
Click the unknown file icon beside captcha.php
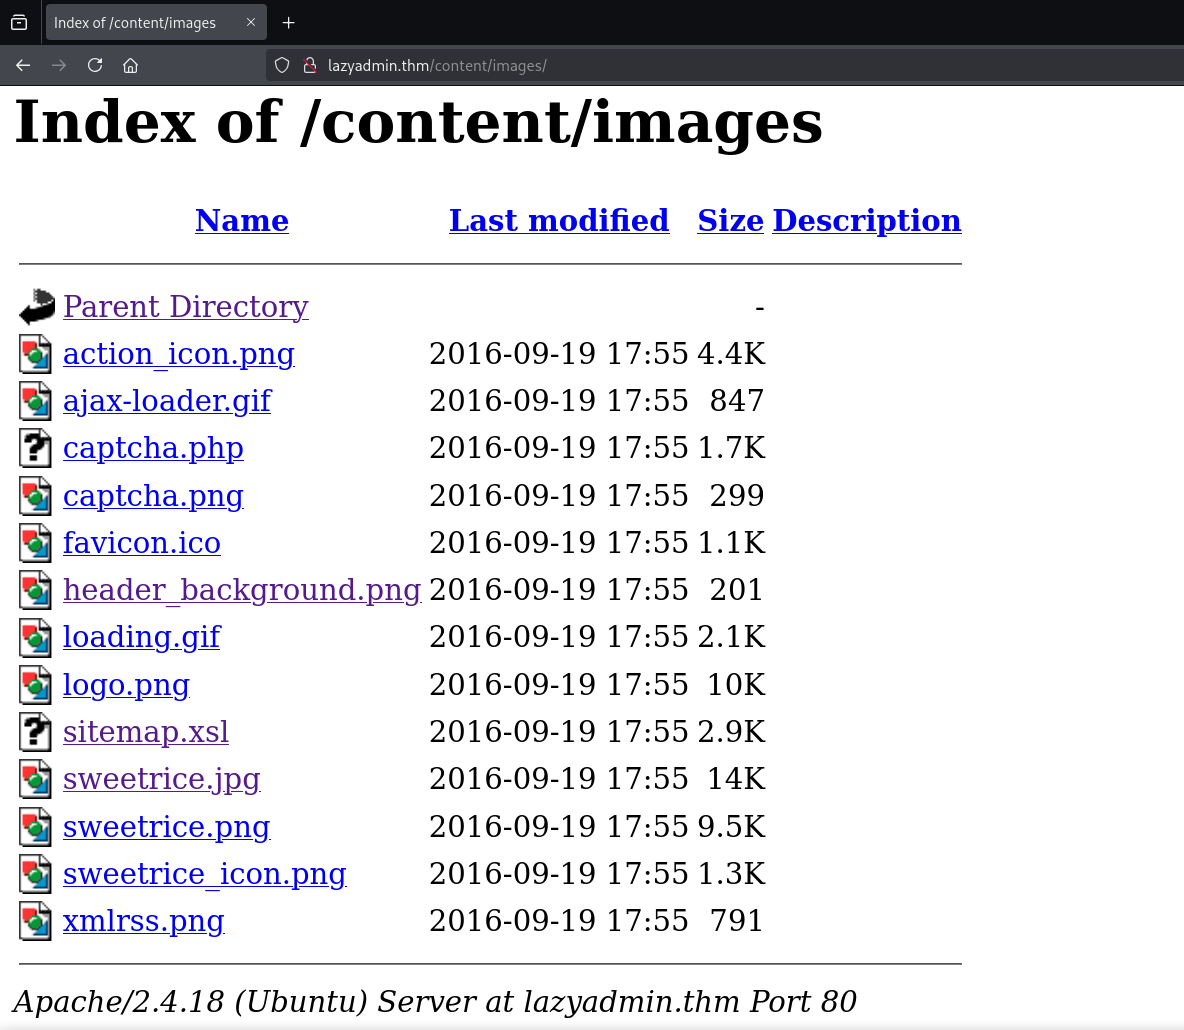[x=35, y=448]
